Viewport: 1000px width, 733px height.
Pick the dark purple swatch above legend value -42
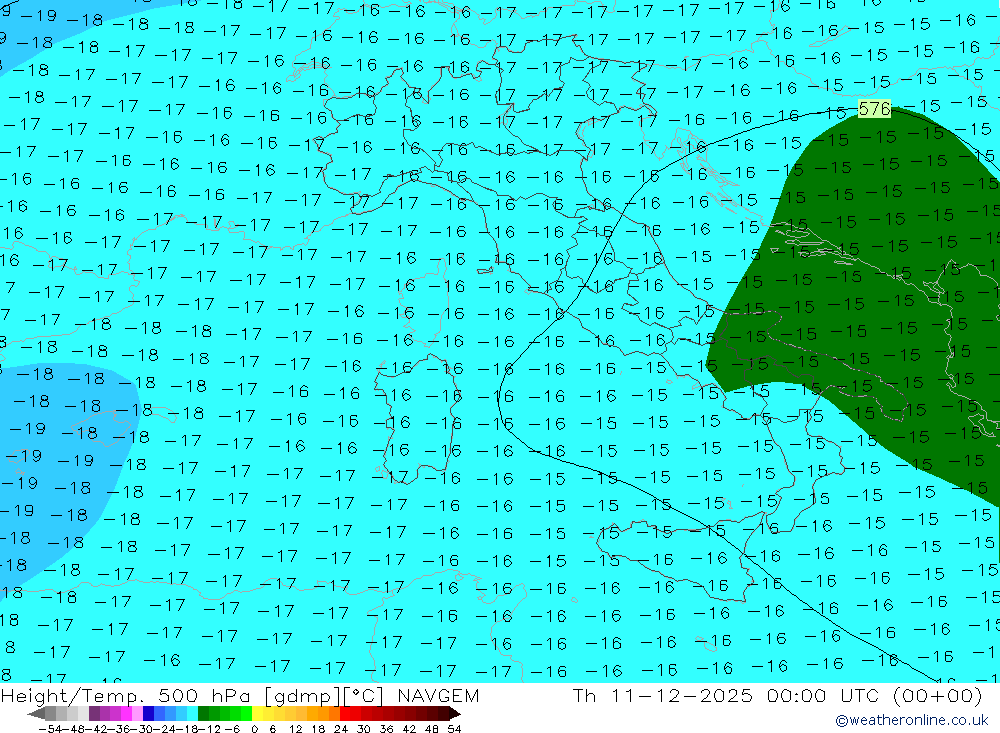(94, 713)
